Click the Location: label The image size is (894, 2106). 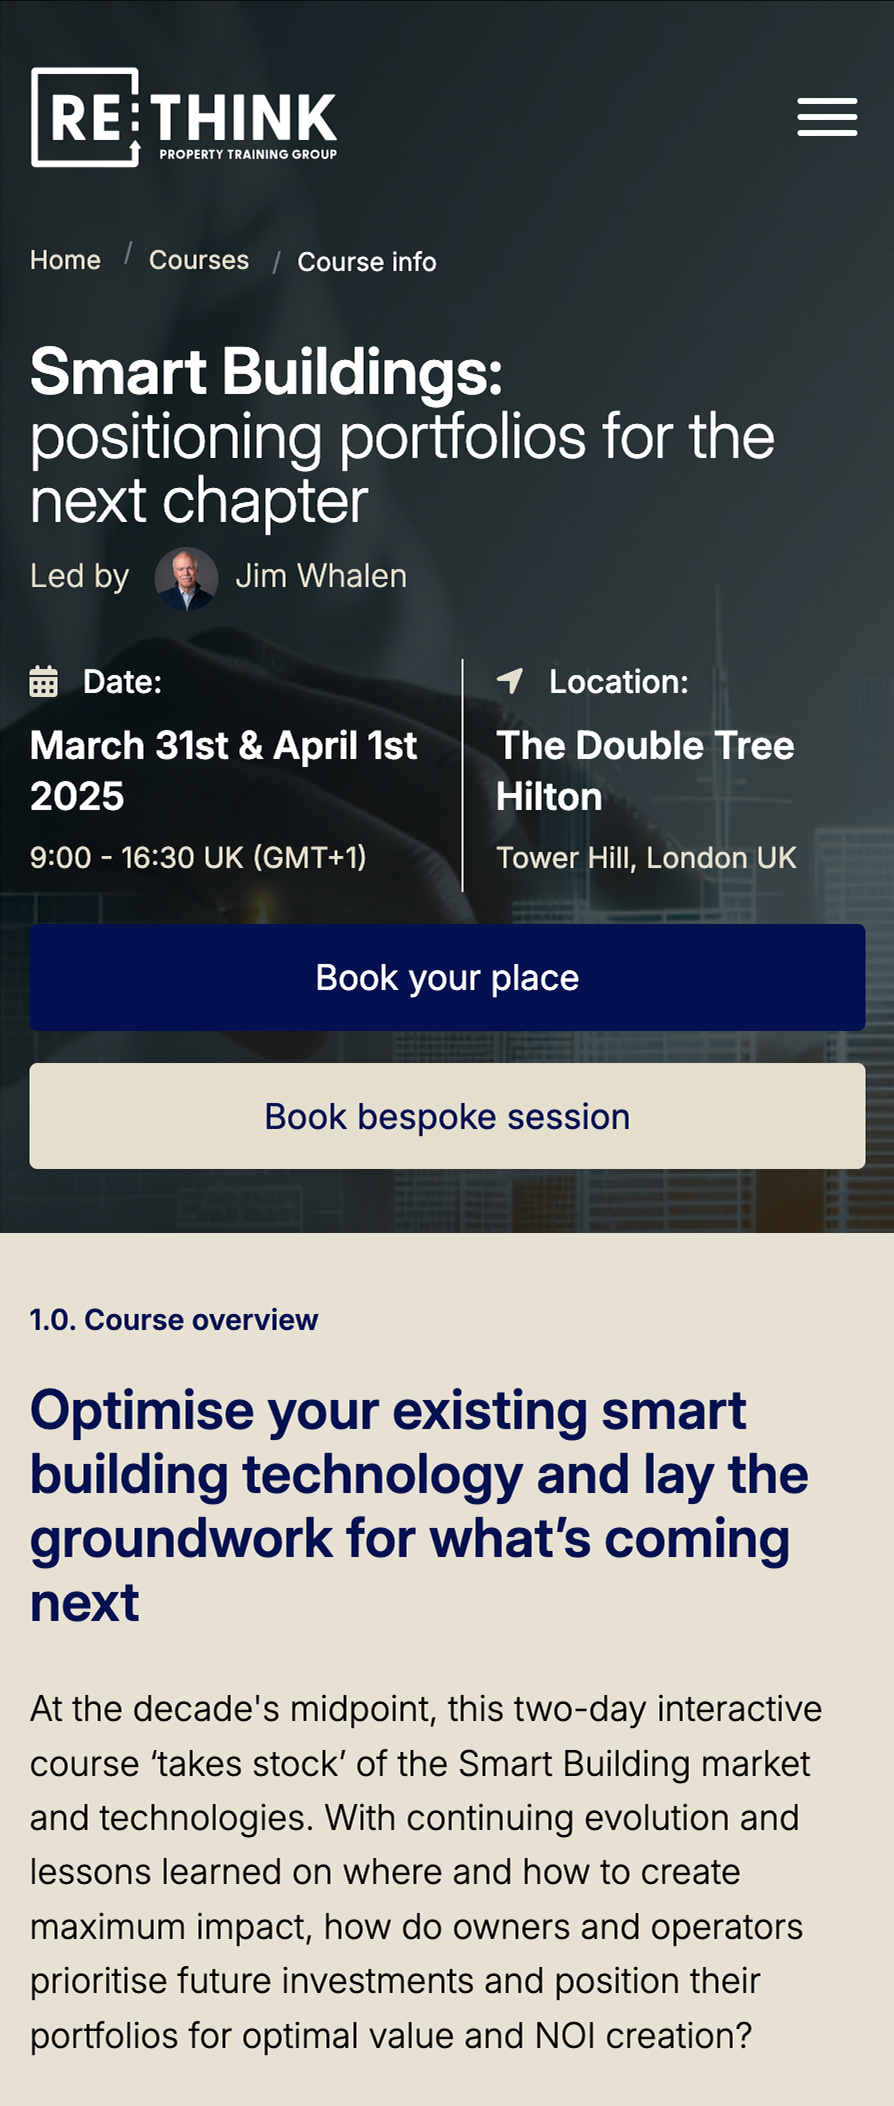pos(618,682)
